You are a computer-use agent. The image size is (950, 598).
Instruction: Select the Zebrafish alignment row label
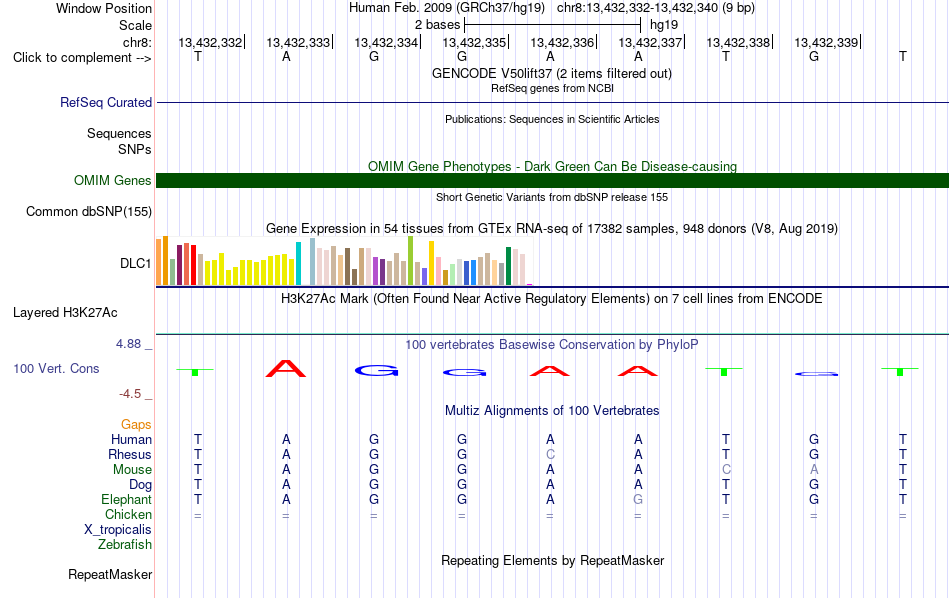pos(125,544)
